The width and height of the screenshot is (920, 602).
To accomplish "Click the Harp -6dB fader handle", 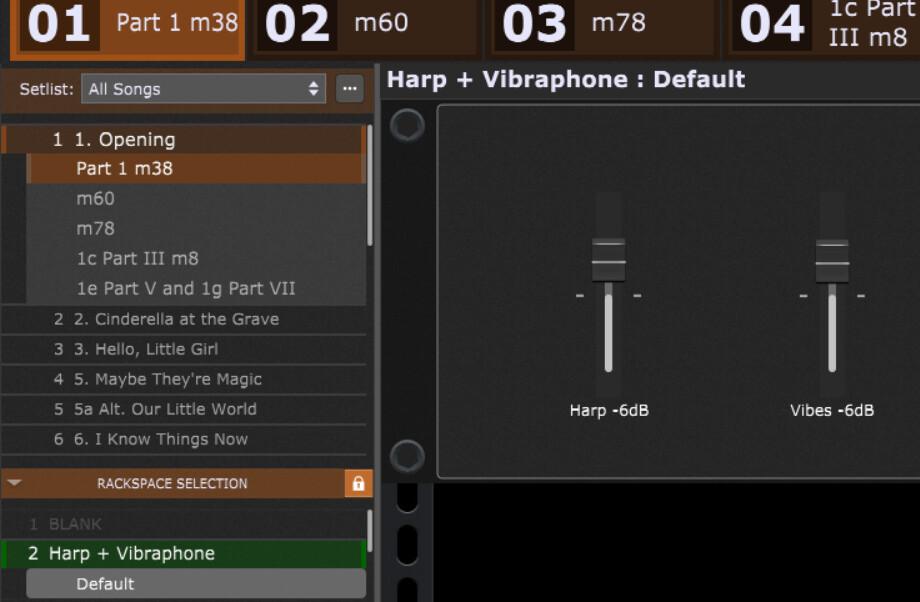I will pyautogui.click(x=608, y=261).
